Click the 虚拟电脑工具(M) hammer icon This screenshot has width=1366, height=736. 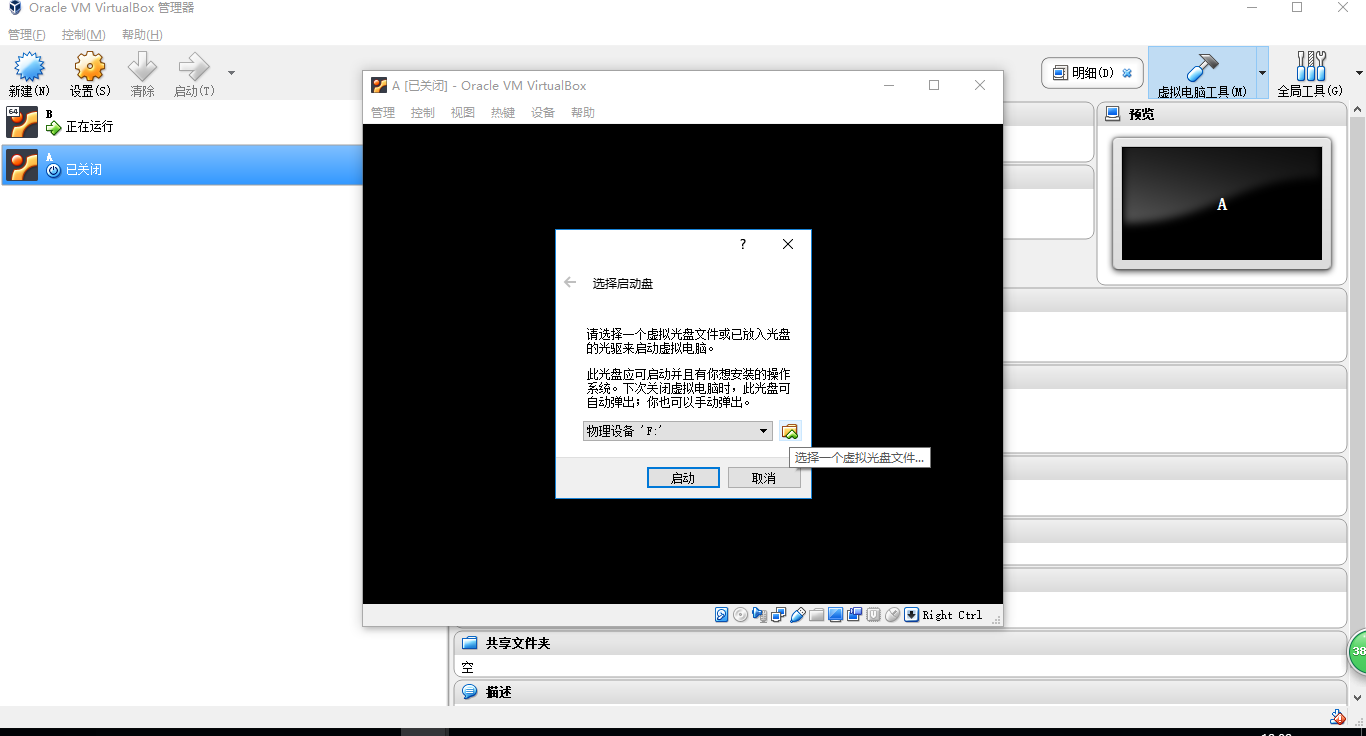coord(1201,67)
